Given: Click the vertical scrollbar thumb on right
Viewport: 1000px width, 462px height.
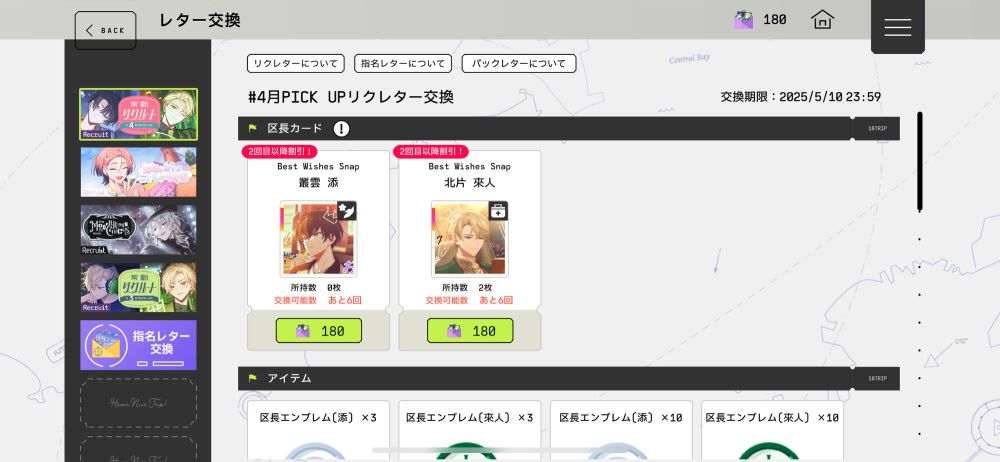Looking at the screenshot, I should pyautogui.click(x=919, y=161).
